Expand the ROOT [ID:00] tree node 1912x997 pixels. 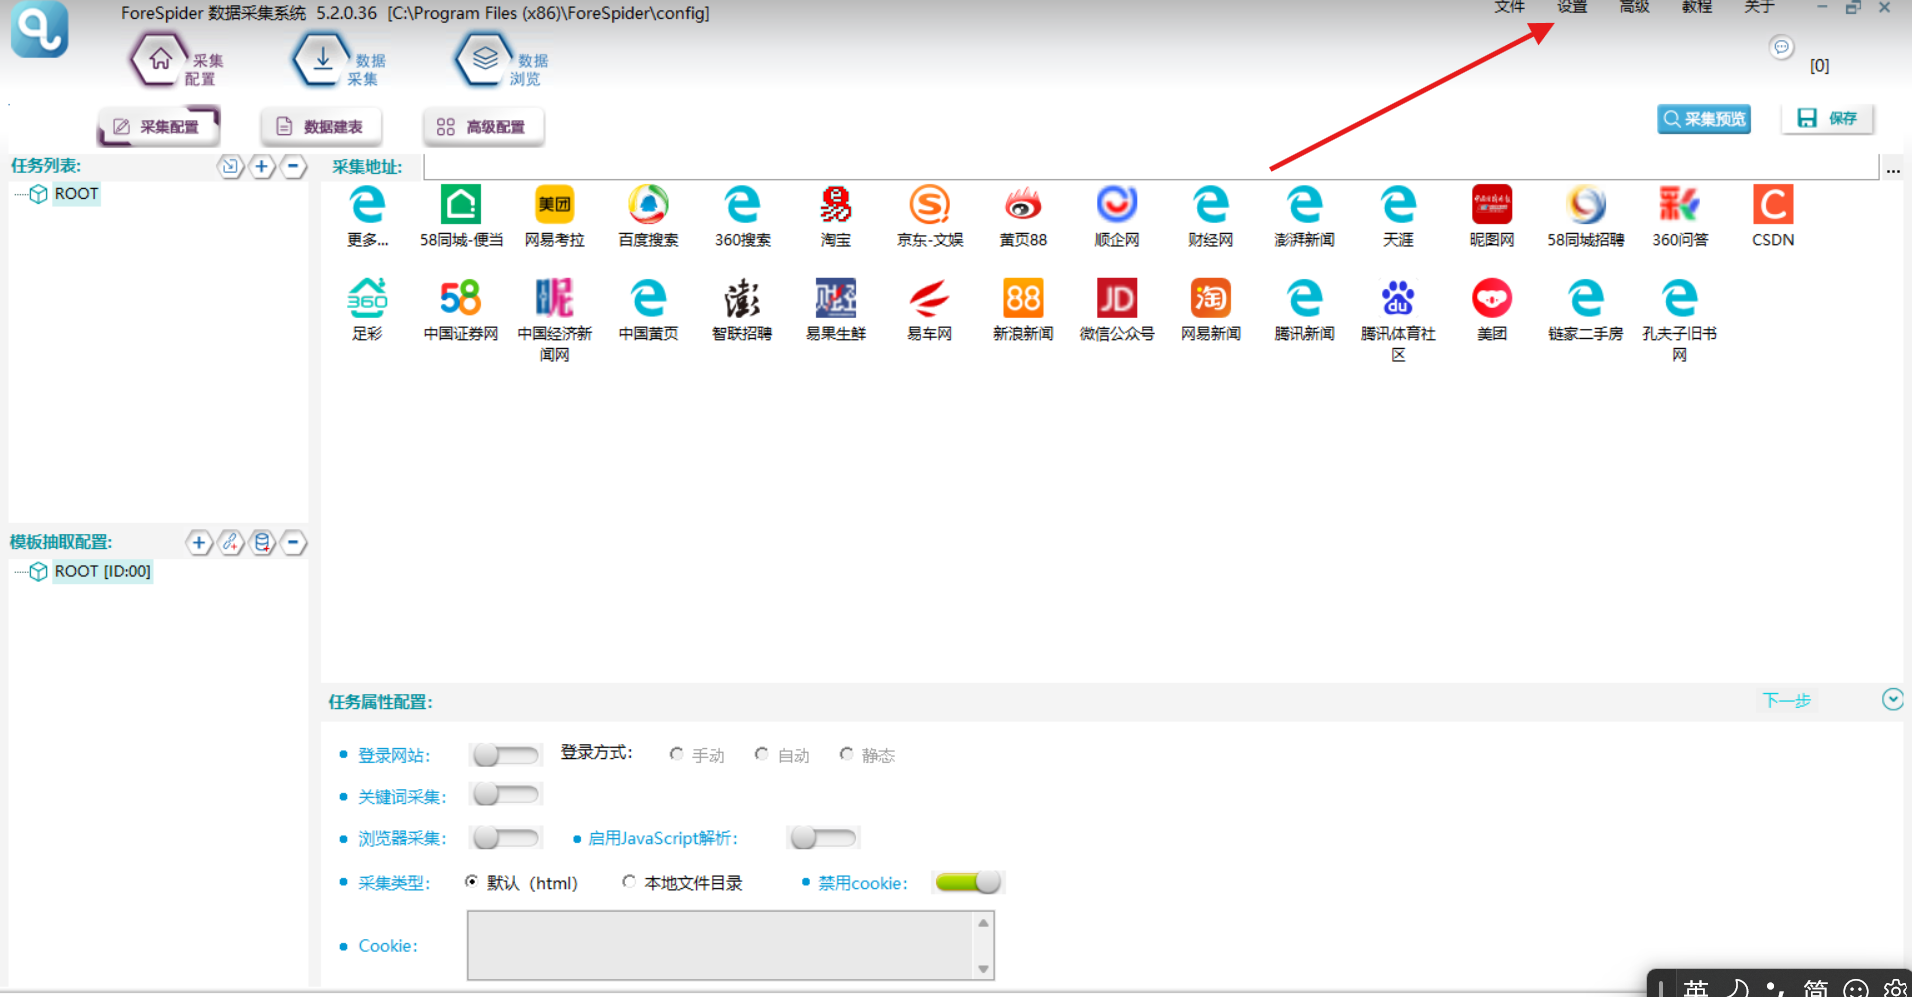tap(38, 572)
